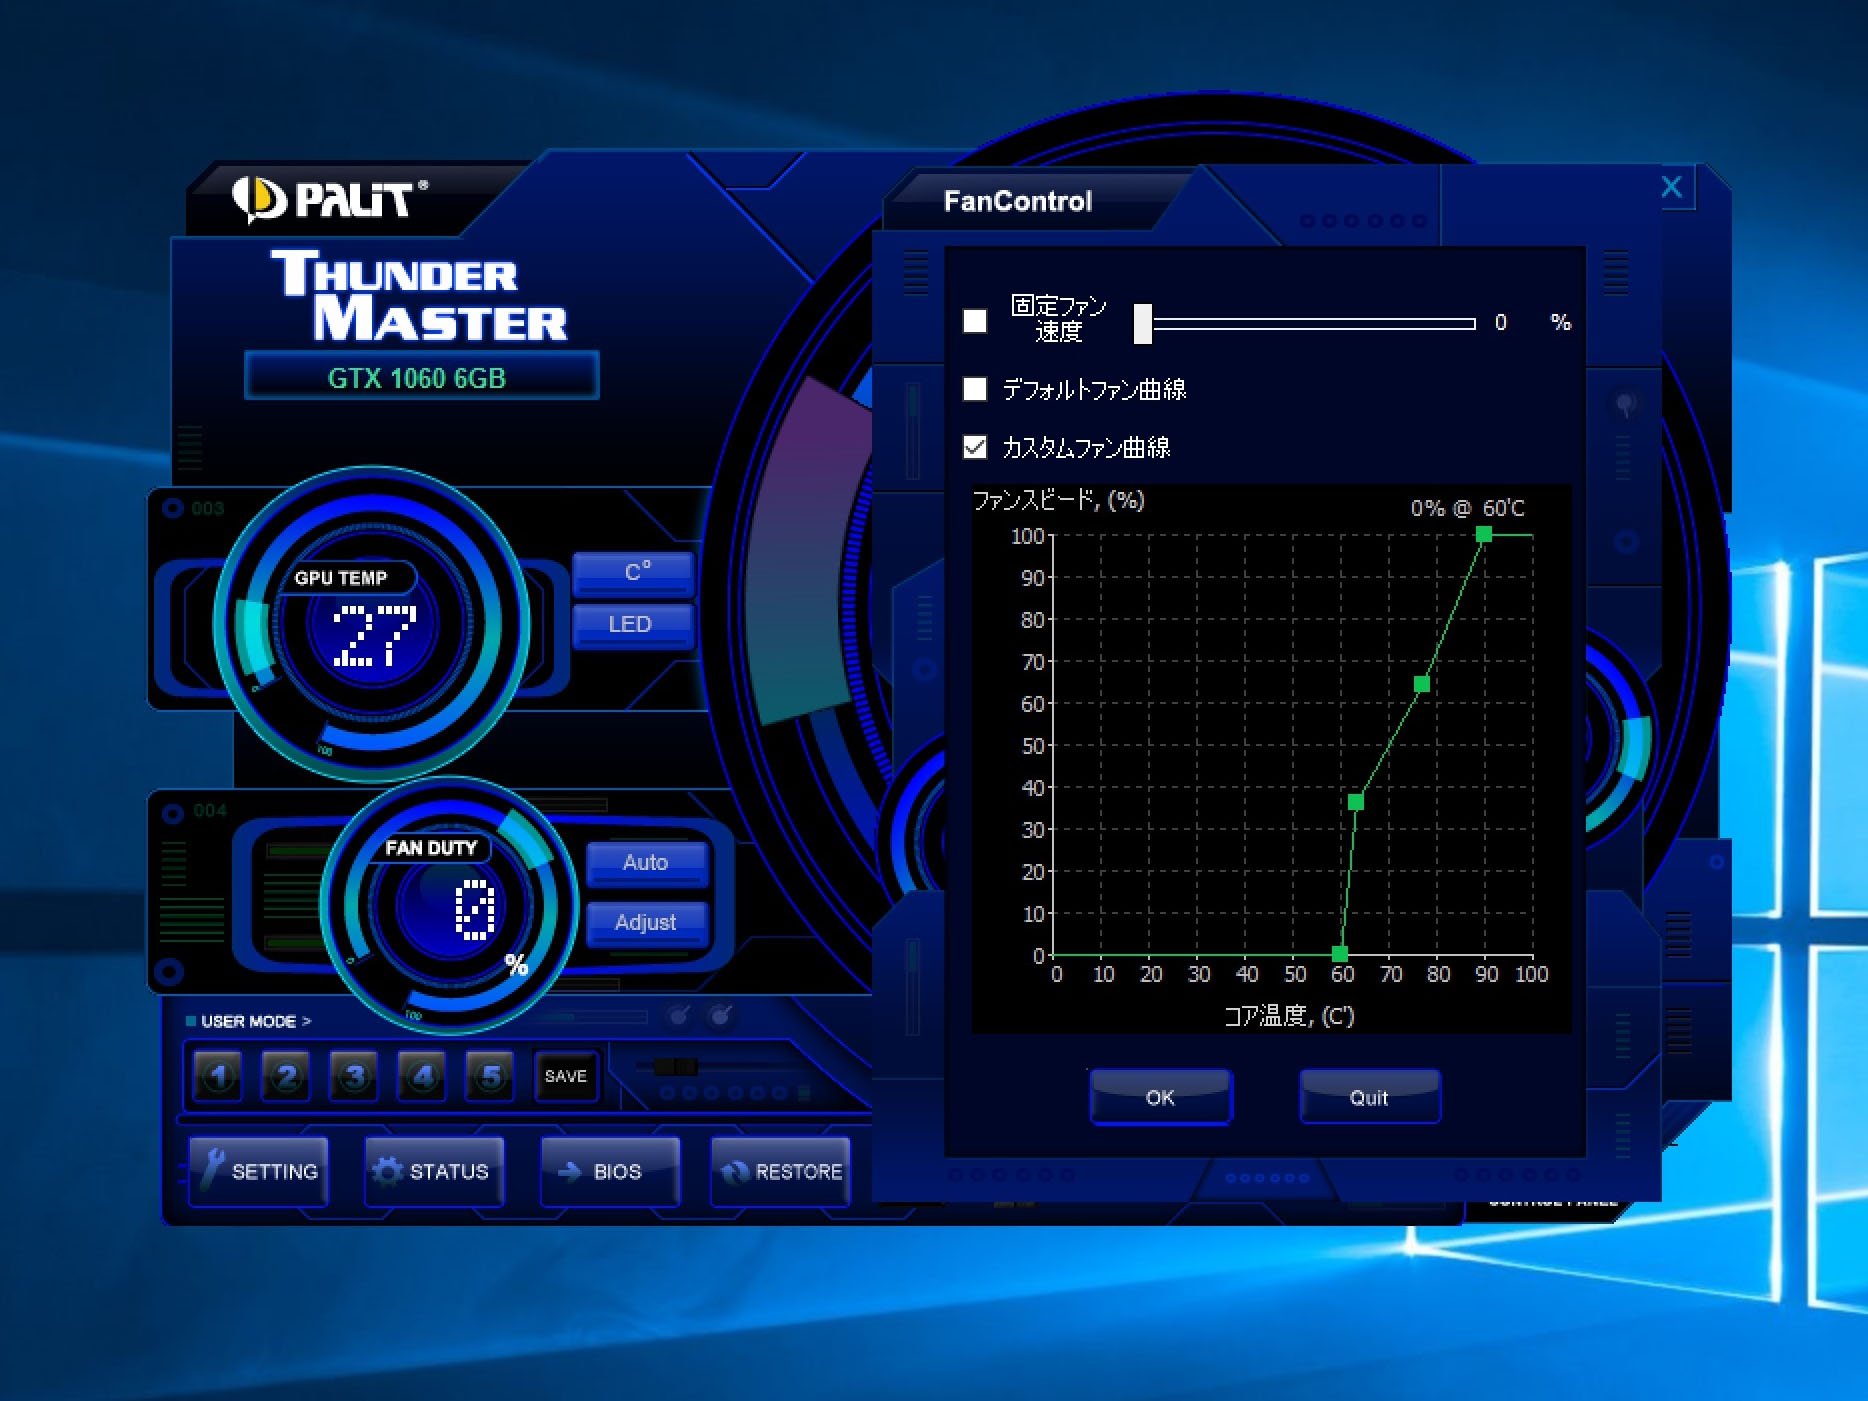The height and width of the screenshot is (1401, 1868).
Task: Select fan curve point at 60°C 0%
Action: (x=1340, y=954)
